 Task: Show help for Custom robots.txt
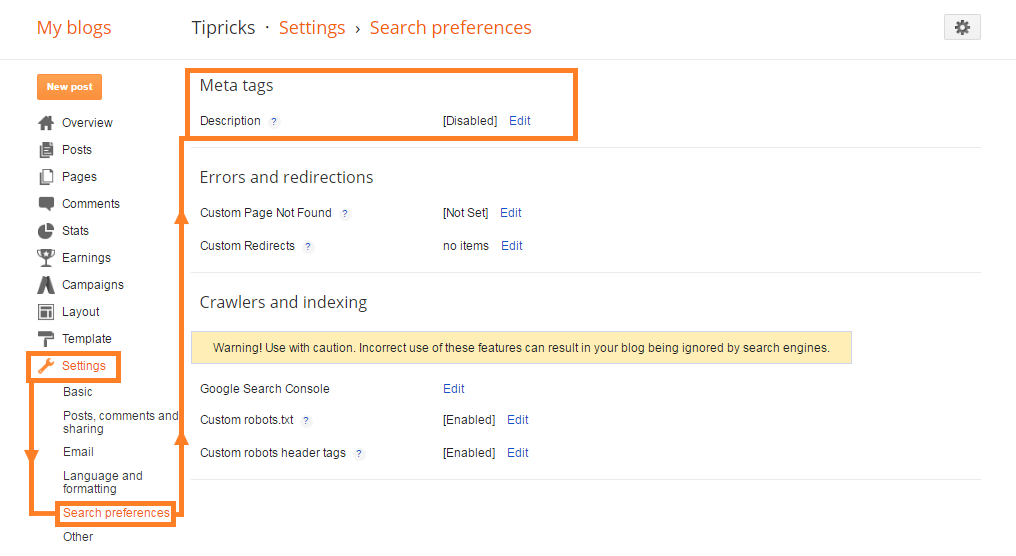click(306, 420)
